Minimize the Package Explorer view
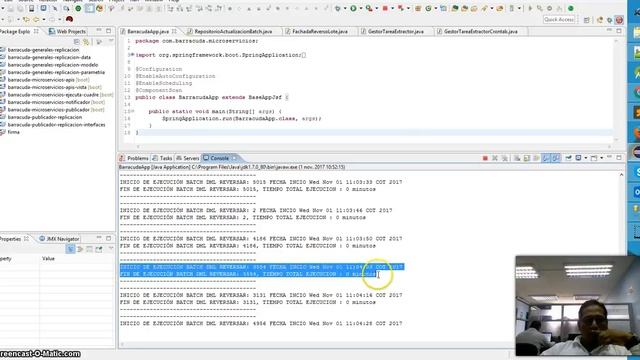Image resolution: width=640 pixels, height=360 pixels. pos(99,30)
